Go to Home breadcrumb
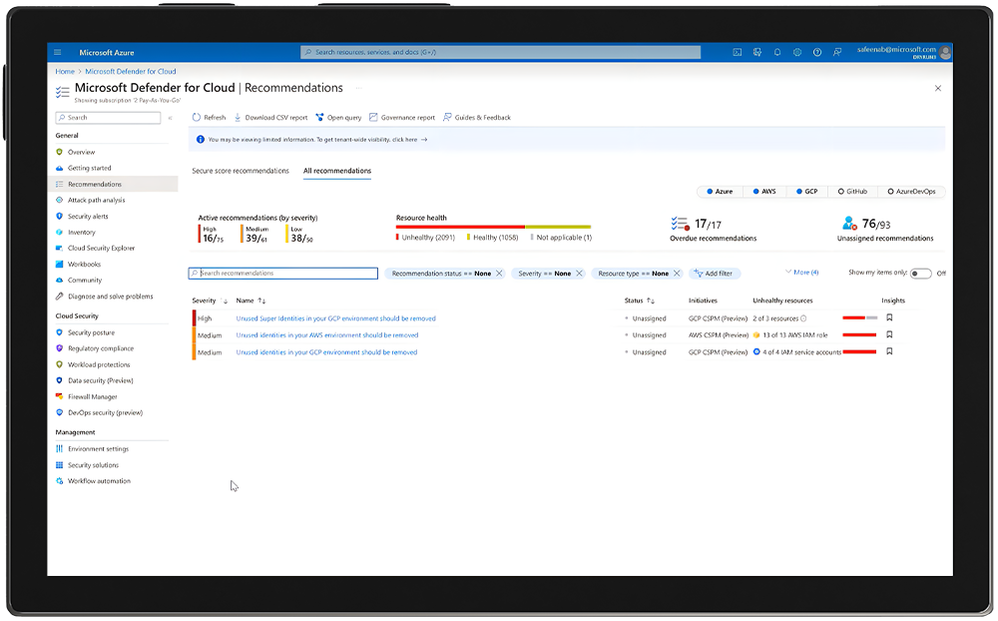 (x=64, y=71)
